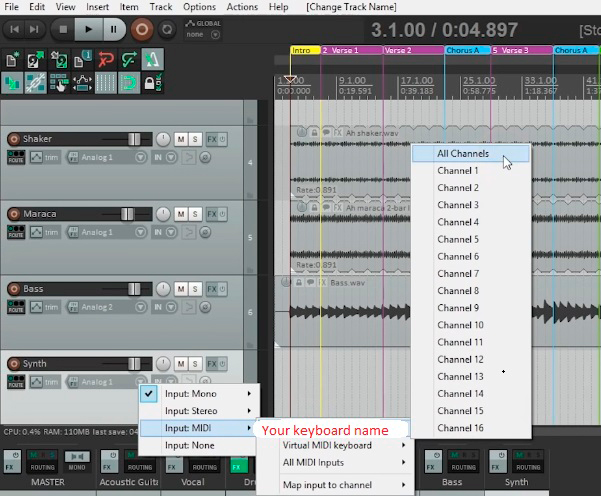Choose Channel 1 in the MIDI channel list

[x=471, y=171]
